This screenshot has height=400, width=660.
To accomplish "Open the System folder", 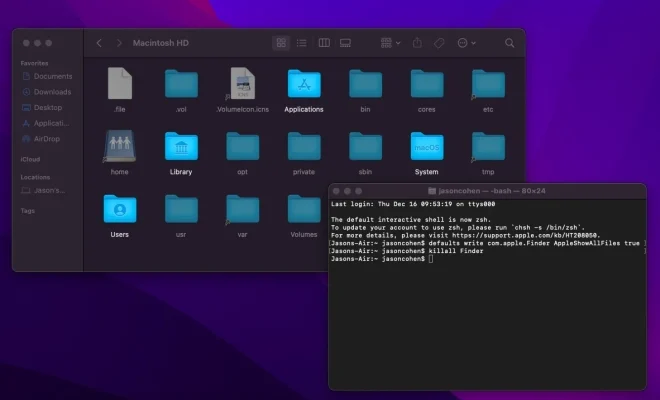I will 427,146.
